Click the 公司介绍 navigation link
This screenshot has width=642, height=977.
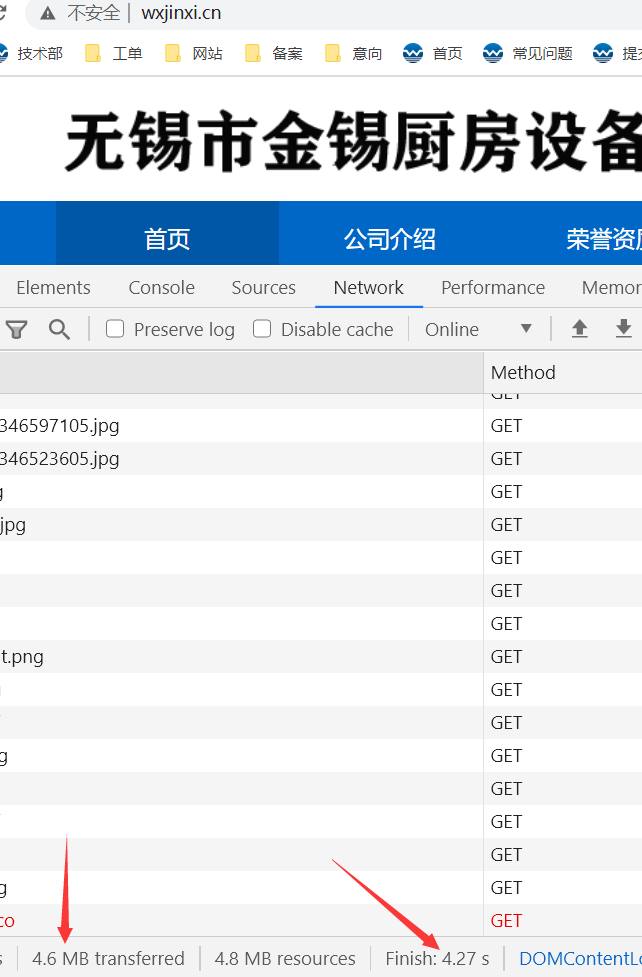[390, 239]
